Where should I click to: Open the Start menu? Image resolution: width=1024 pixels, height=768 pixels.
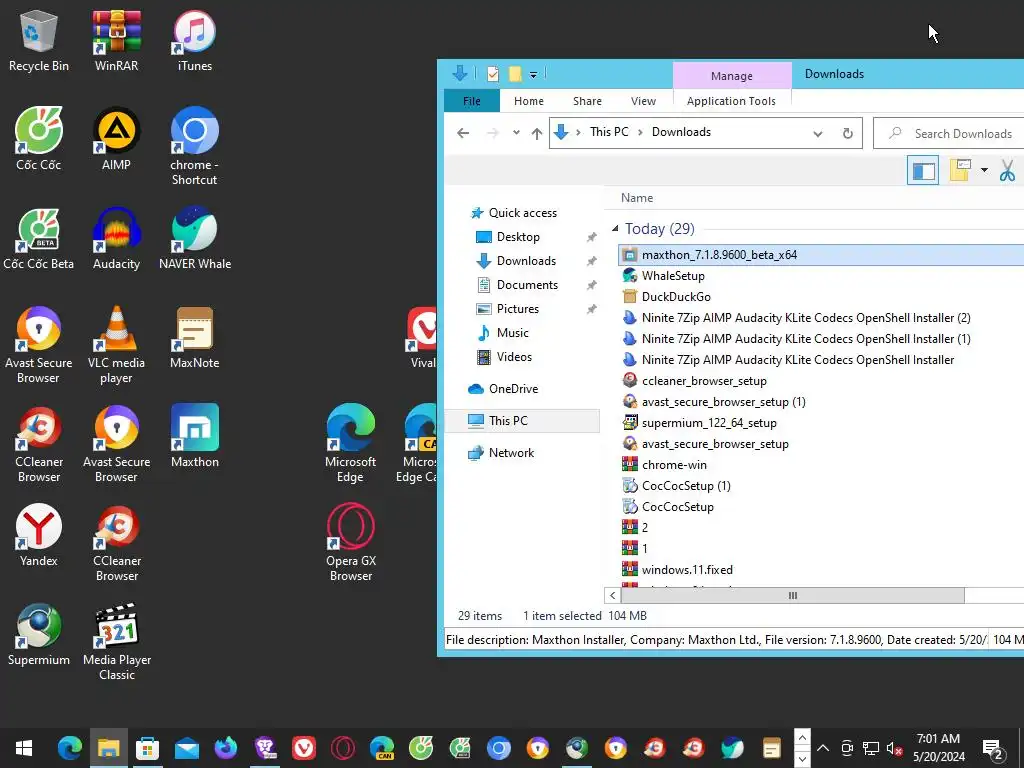[x=24, y=748]
